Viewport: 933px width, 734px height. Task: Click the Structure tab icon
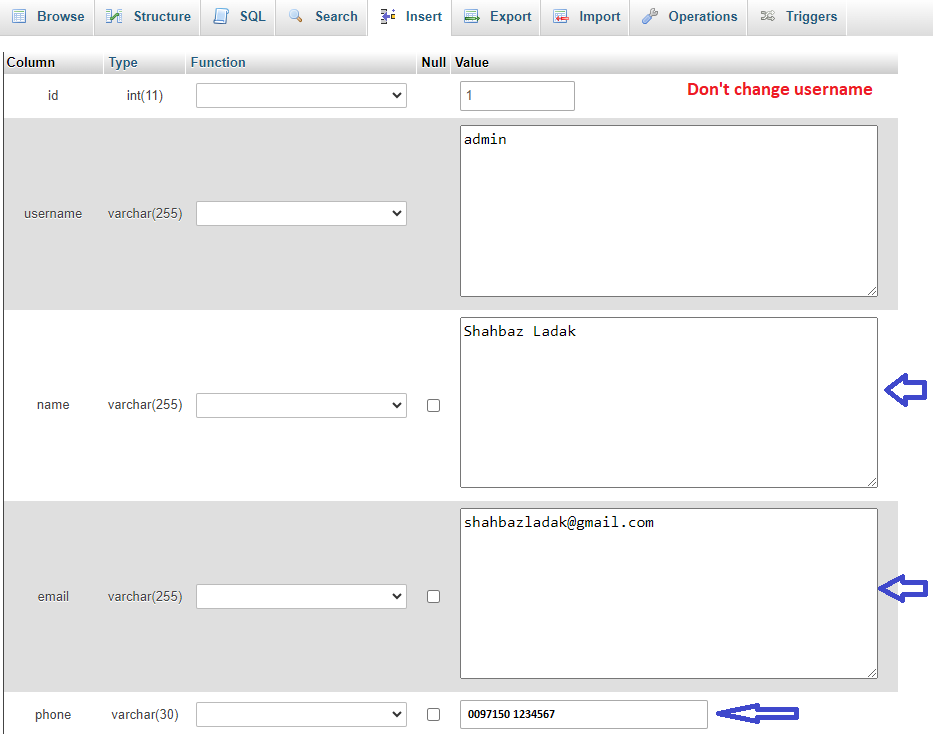pos(115,16)
